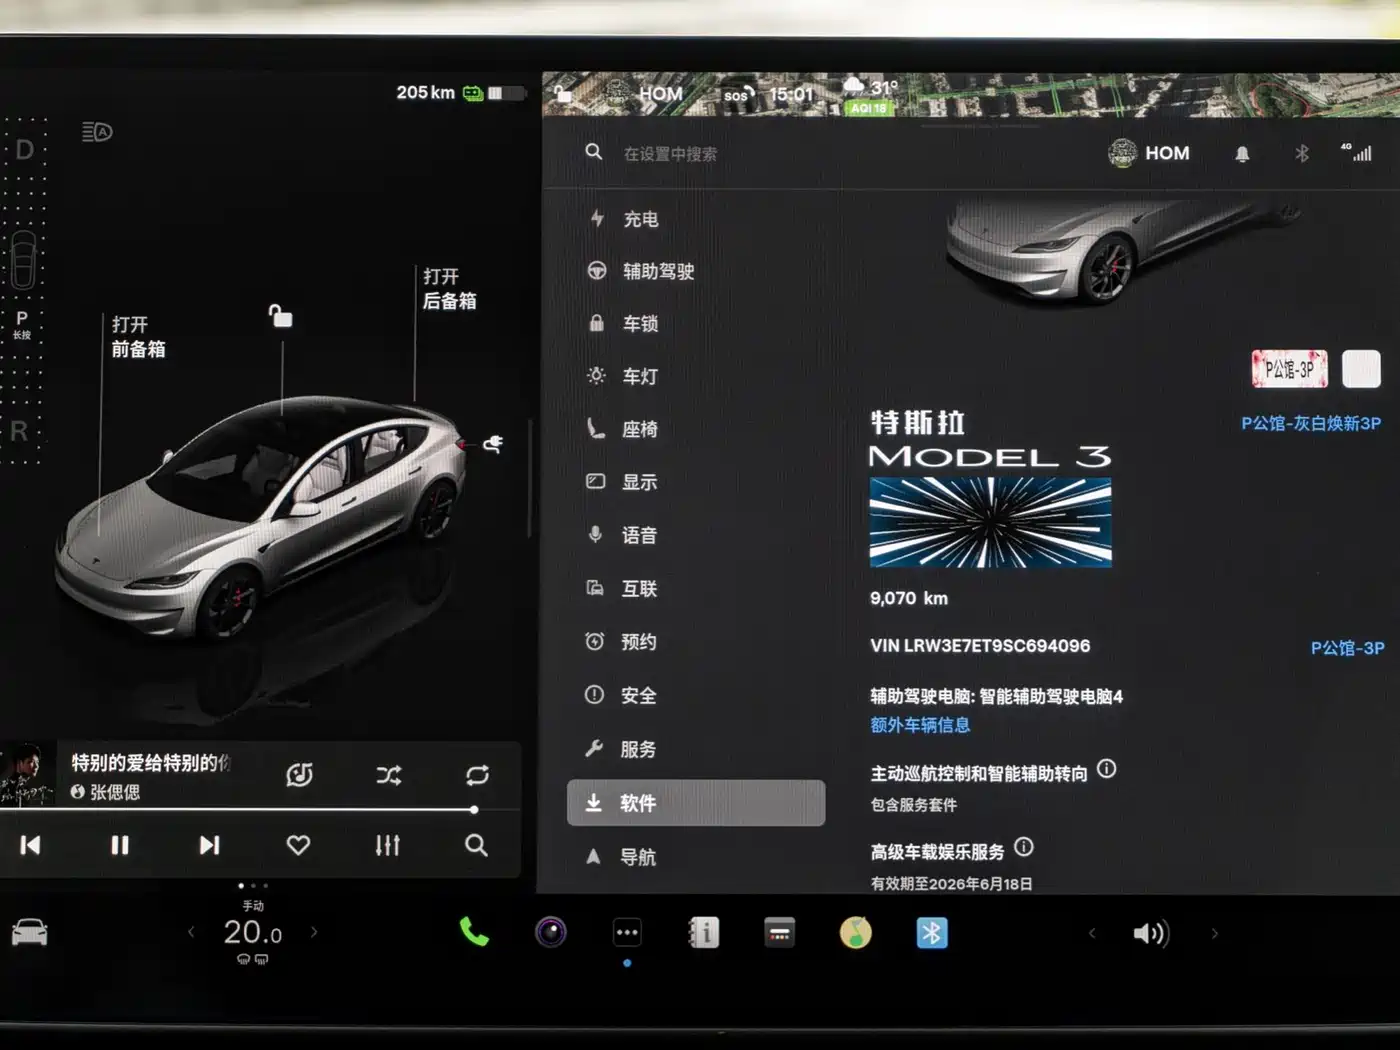
Task: Tap the starburst release notes image
Action: [x=990, y=522]
